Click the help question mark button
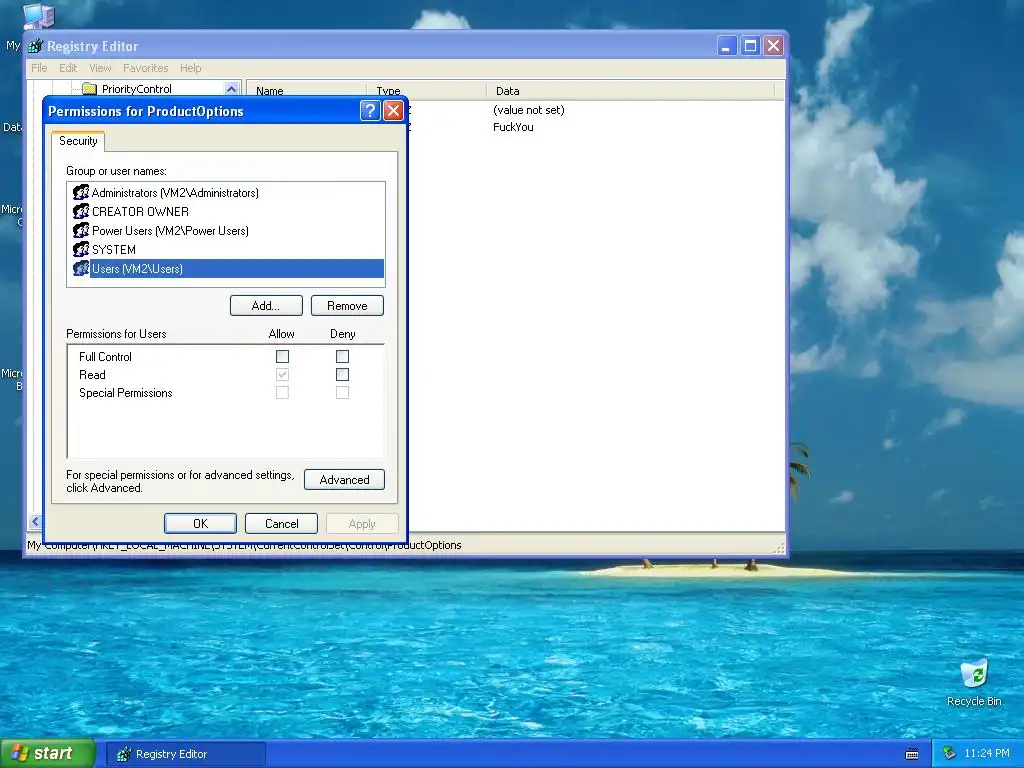This screenshot has height=768, width=1024. point(370,111)
